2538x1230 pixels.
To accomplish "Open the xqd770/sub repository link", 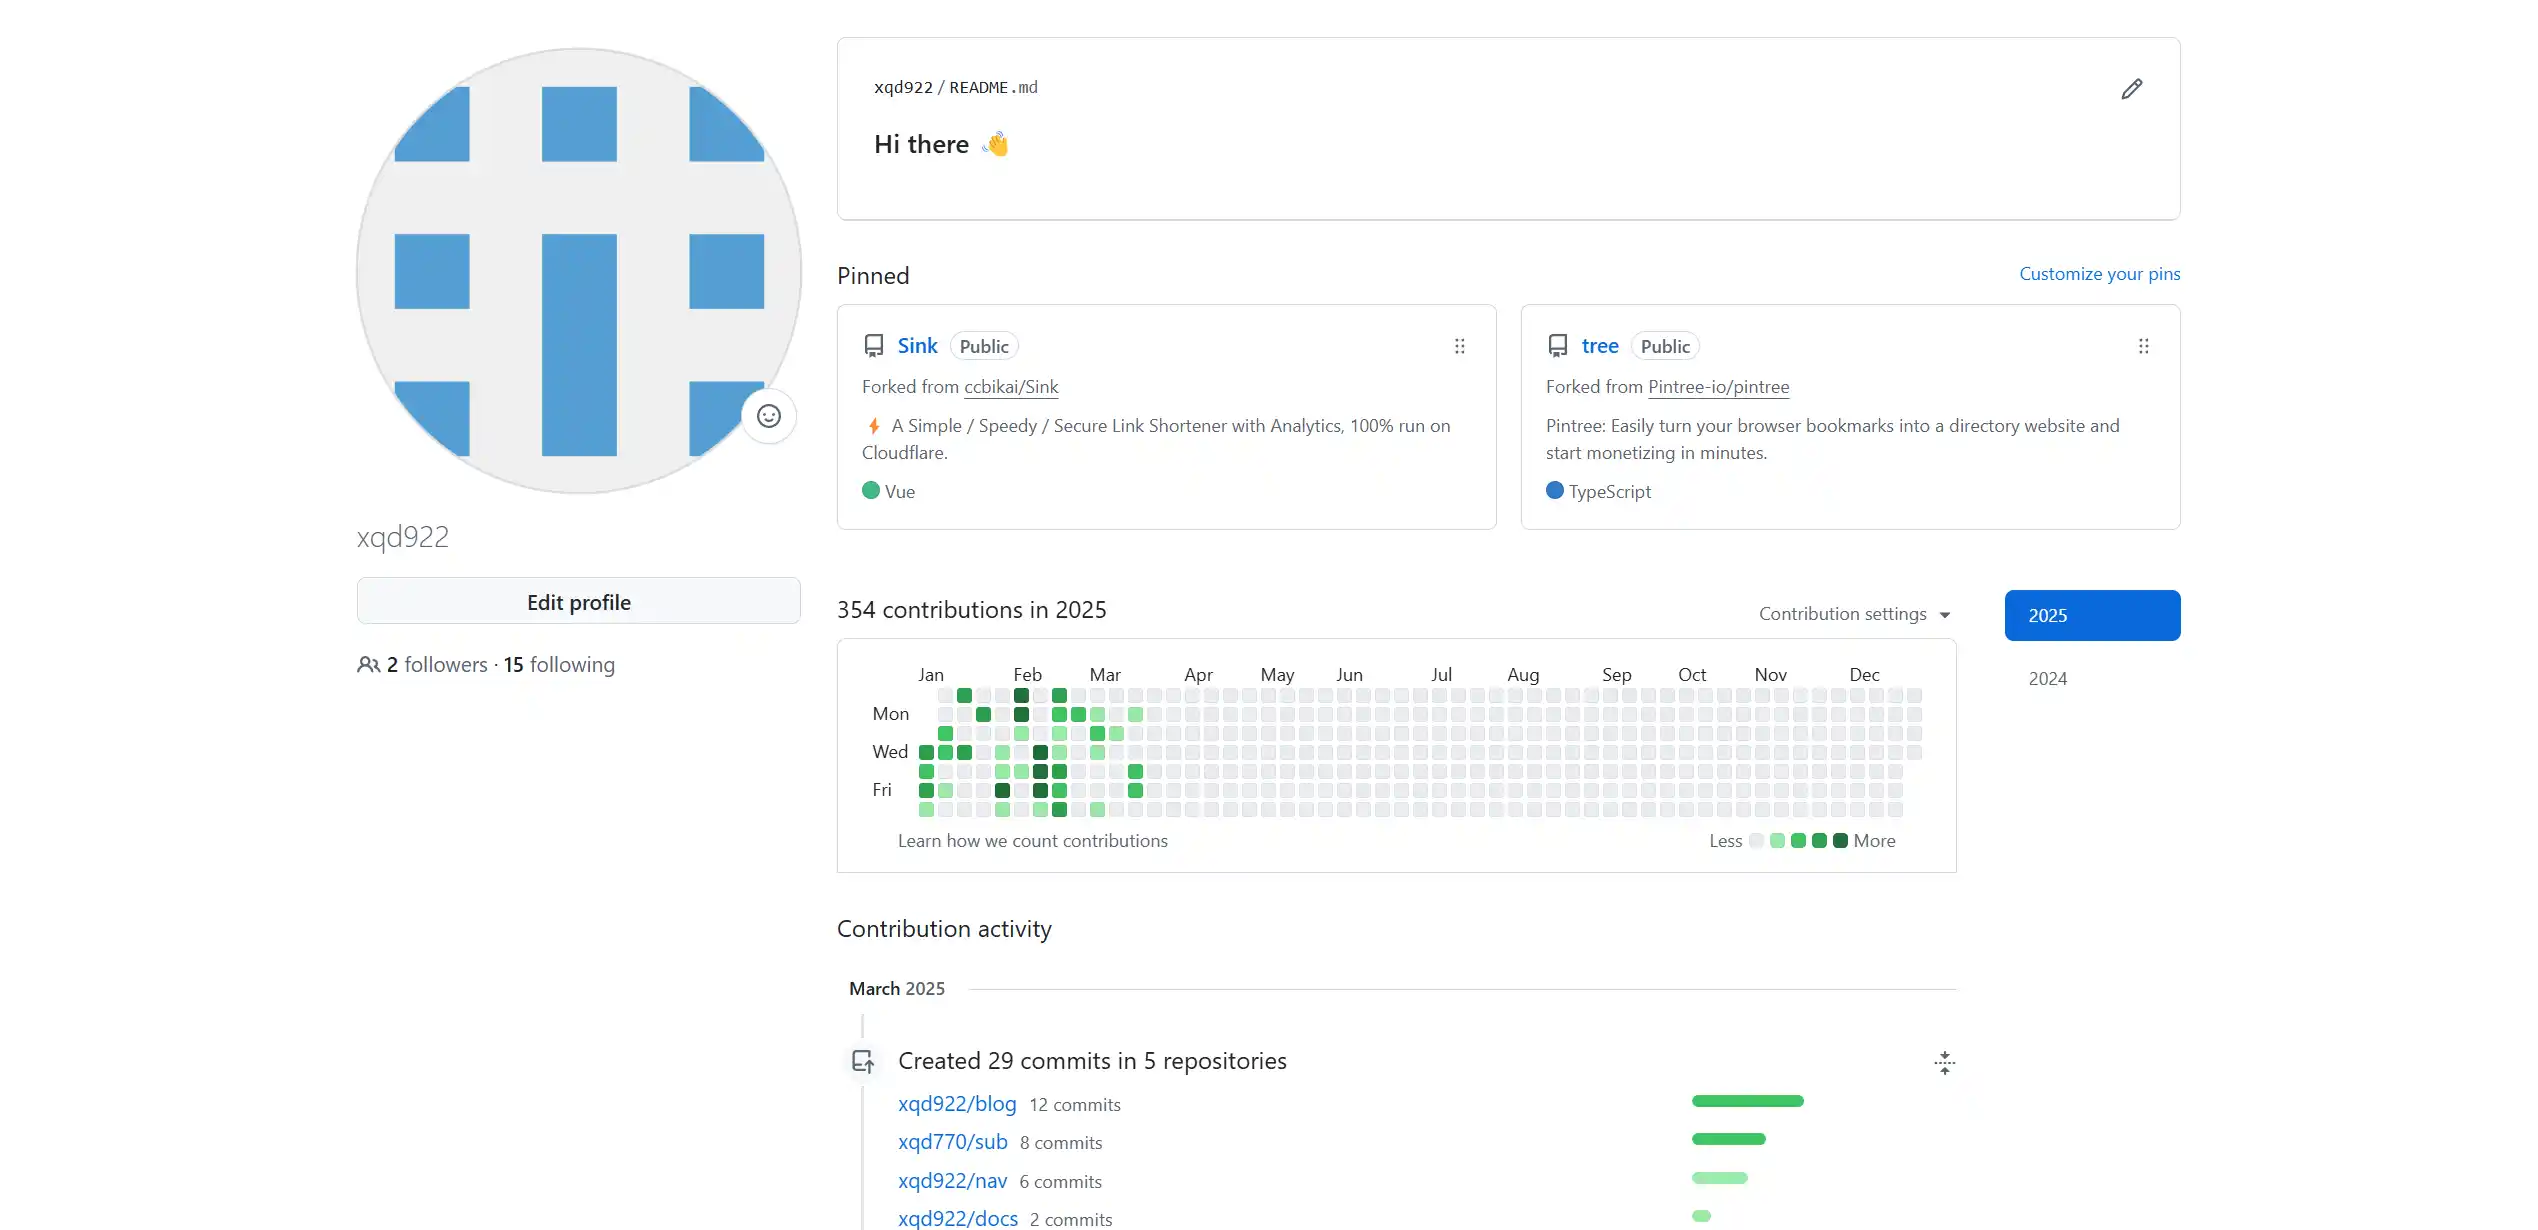I will [x=952, y=1142].
